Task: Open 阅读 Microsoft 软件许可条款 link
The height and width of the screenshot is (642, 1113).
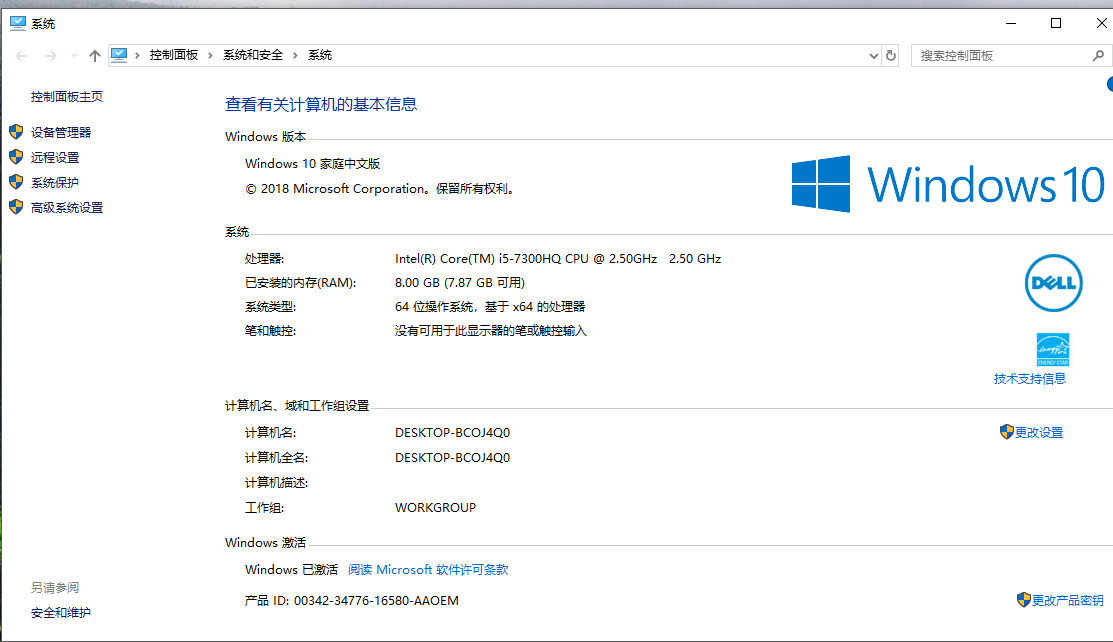Action: [x=428, y=570]
